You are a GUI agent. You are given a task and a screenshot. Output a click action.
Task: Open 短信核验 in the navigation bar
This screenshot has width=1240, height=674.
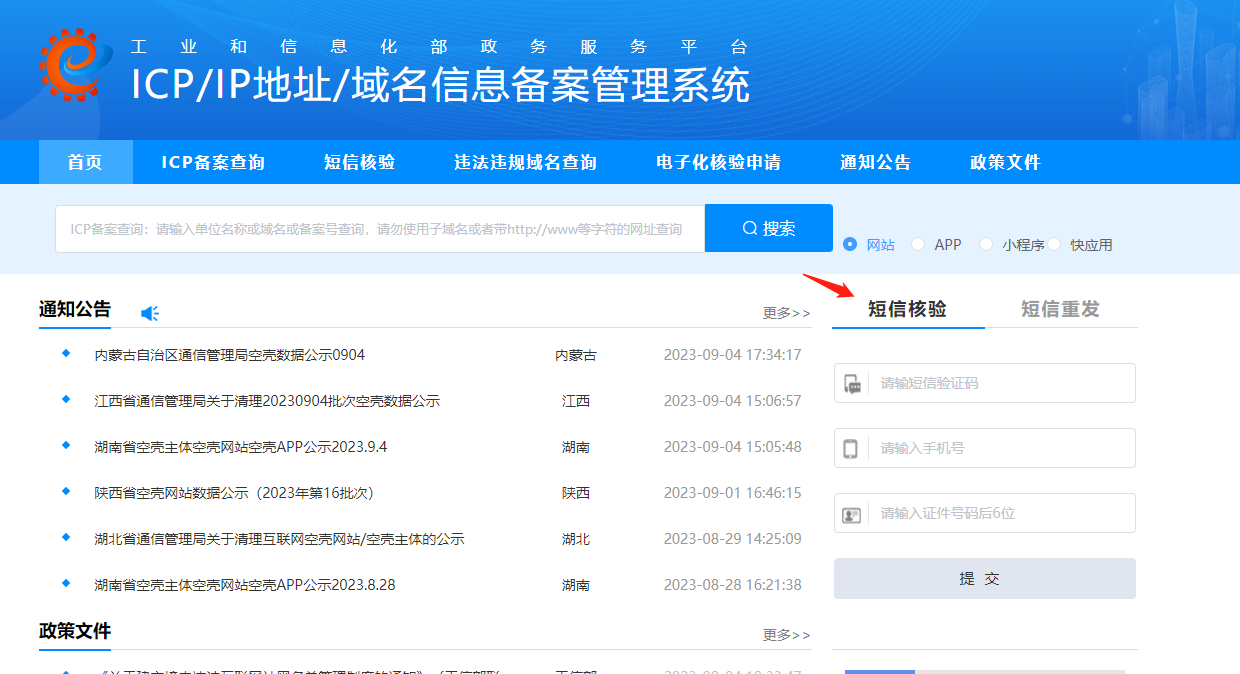click(360, 162)
